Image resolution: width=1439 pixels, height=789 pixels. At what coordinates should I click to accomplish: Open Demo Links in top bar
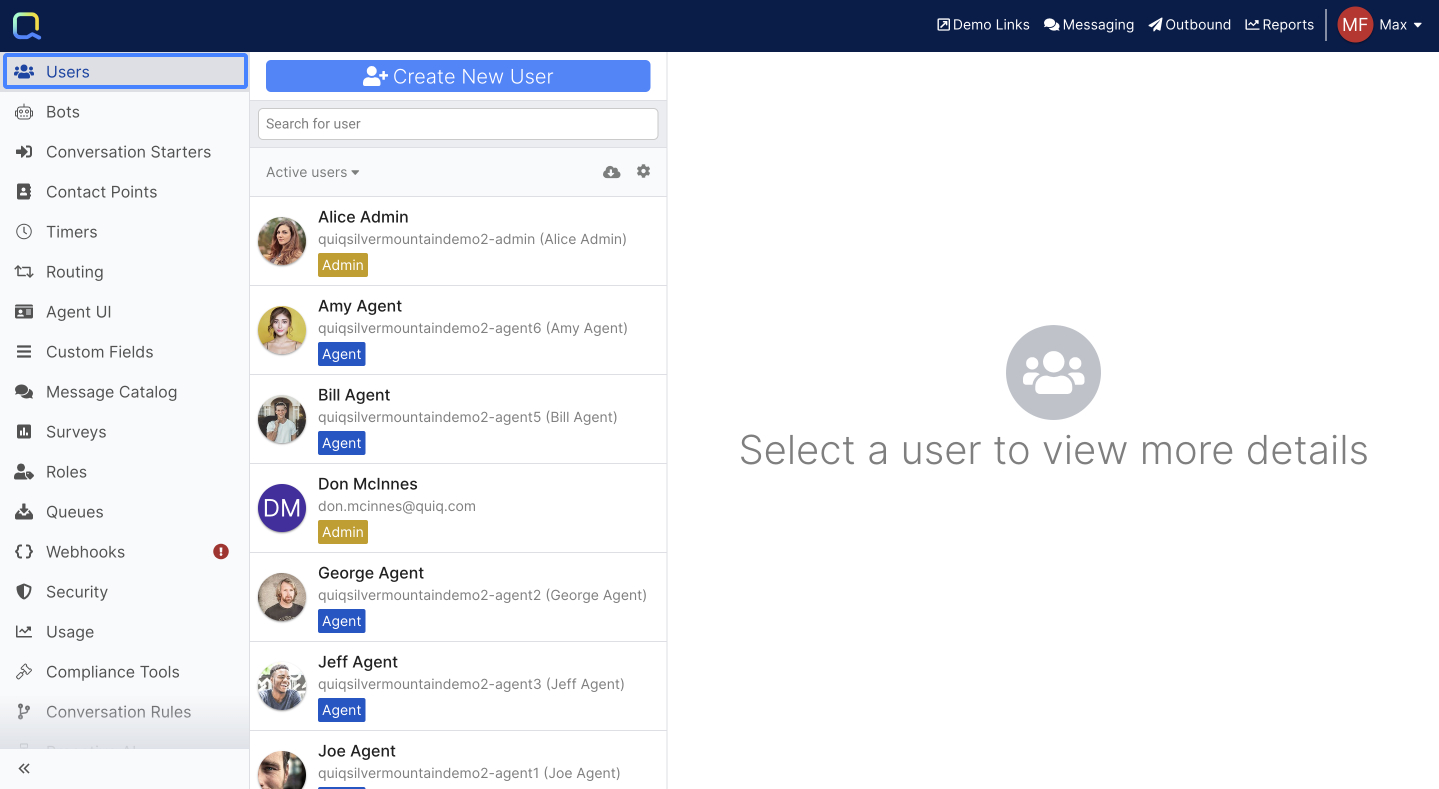click(983, 25)
